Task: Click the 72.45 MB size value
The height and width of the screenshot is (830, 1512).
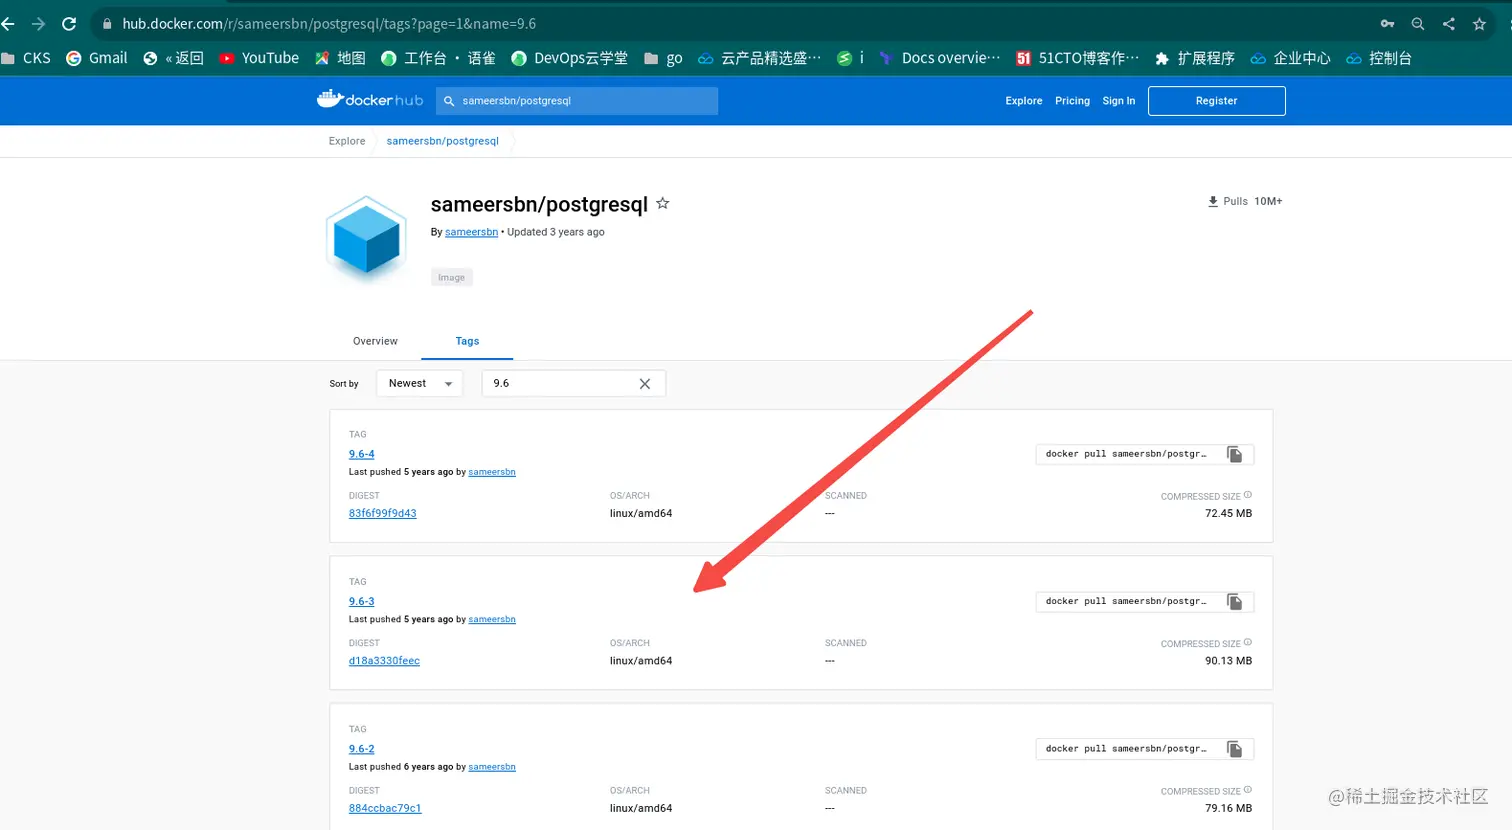Action: point(1228,514)
